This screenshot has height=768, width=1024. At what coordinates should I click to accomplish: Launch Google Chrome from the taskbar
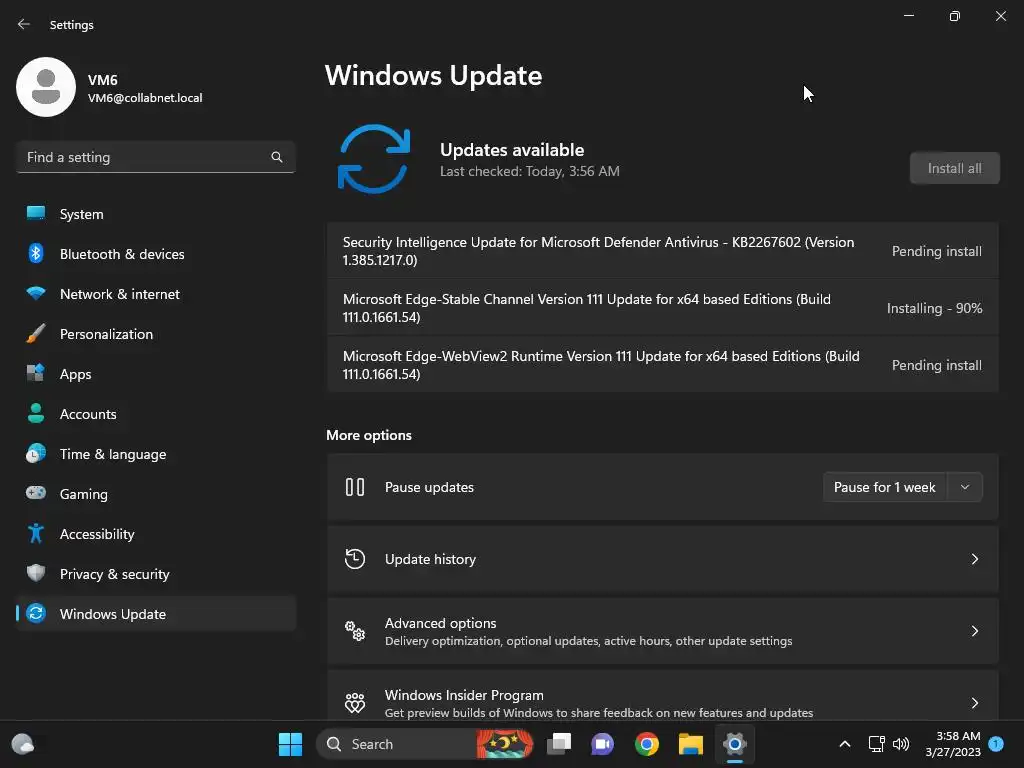click(x=647, y=744)
